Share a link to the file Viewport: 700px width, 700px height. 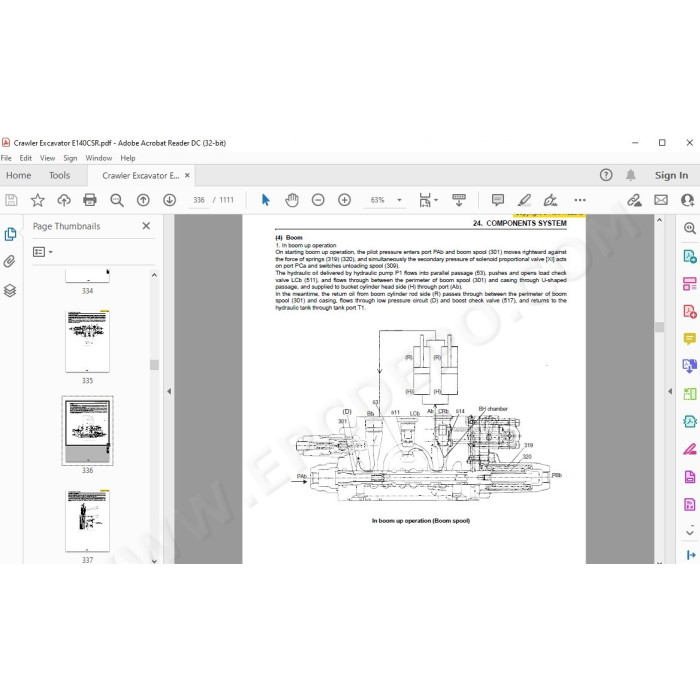pyautogui.click(x=634, y=200)
